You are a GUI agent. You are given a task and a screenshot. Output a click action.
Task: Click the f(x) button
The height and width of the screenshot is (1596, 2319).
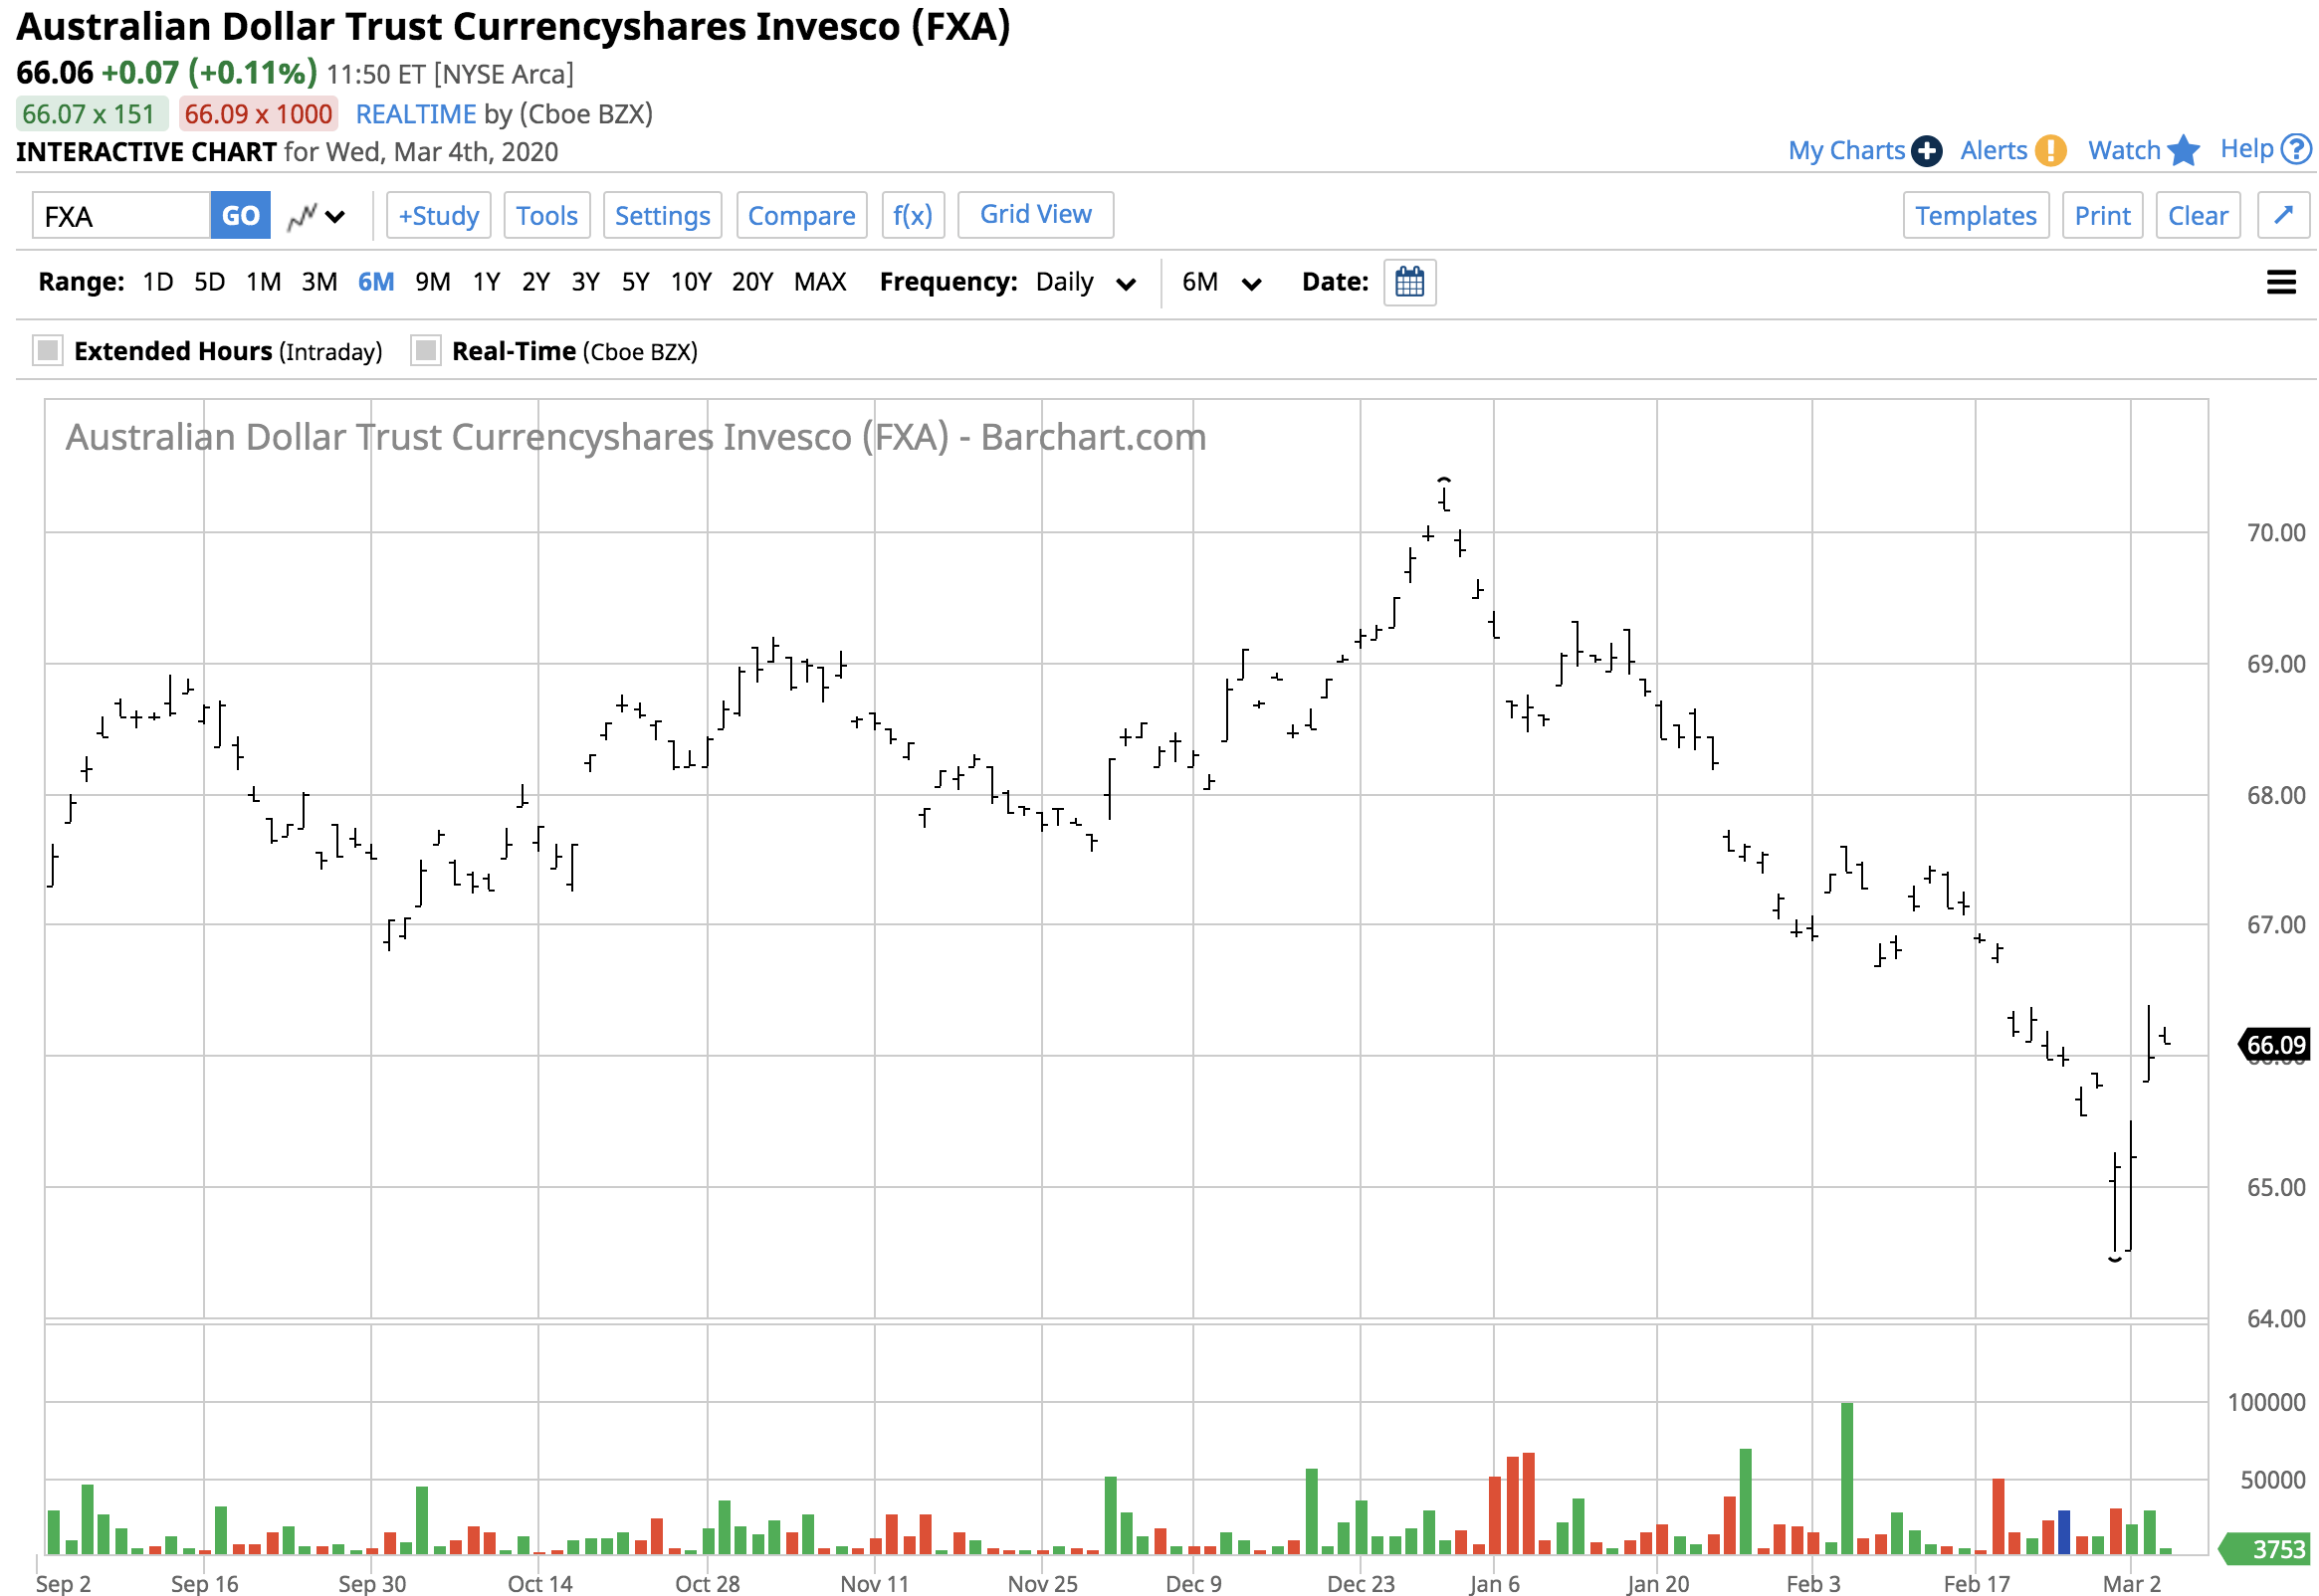click(x=912, y=216)
